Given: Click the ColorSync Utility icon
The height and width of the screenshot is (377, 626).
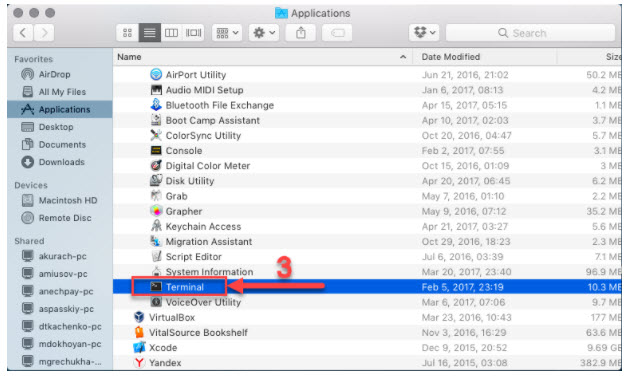Looking at the screenshot, I should 156,135.
